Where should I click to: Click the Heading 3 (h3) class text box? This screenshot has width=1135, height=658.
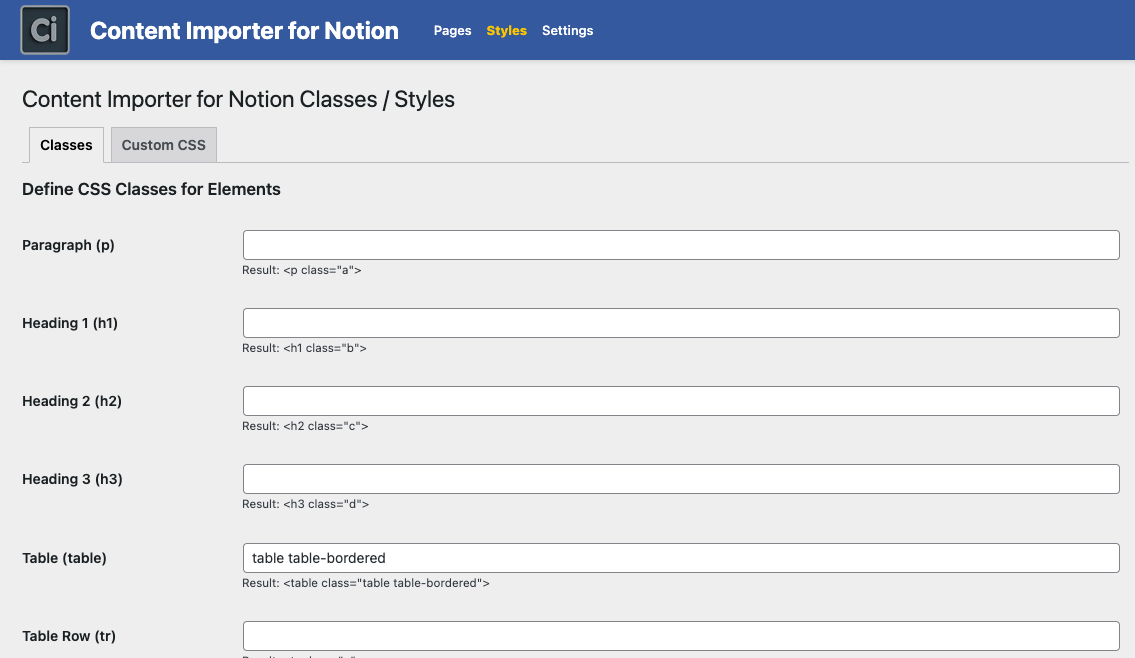coord(680,479)
